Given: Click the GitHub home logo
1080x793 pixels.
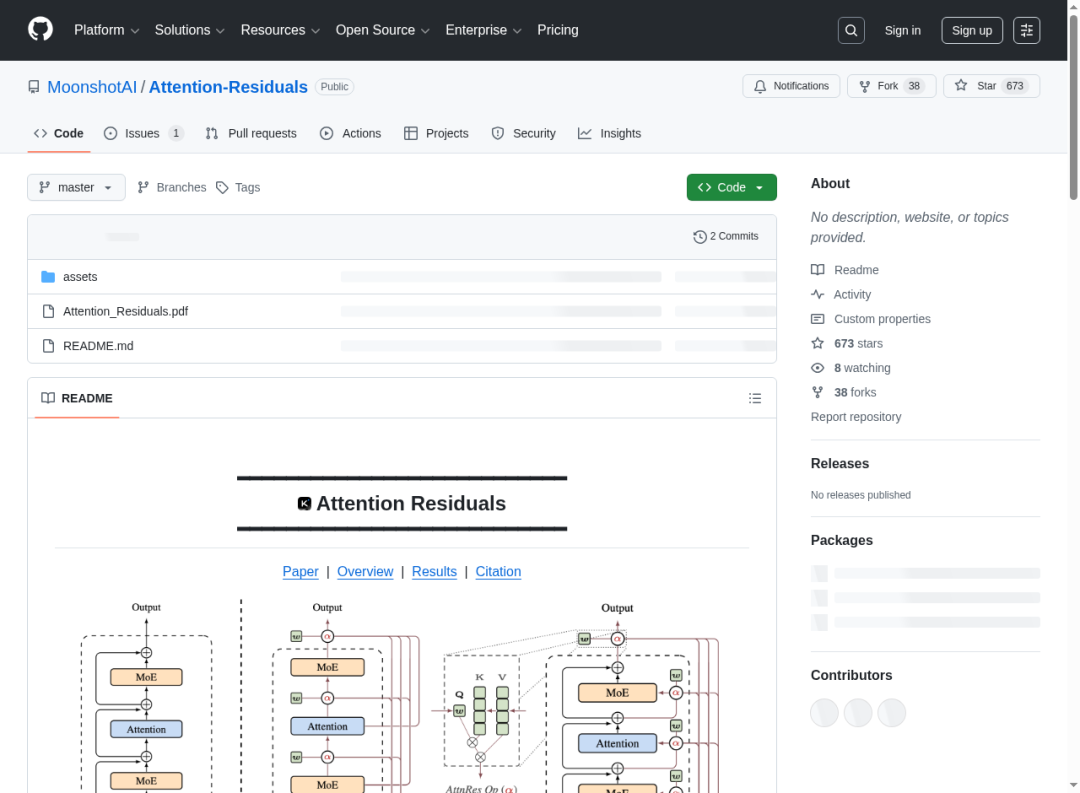Looking at the screenshot, I should pos(40,30).
